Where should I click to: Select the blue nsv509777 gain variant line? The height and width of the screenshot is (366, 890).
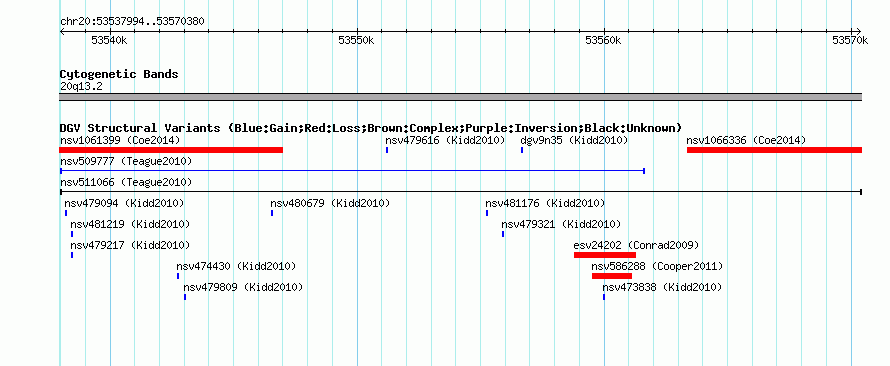coord(352,171)
